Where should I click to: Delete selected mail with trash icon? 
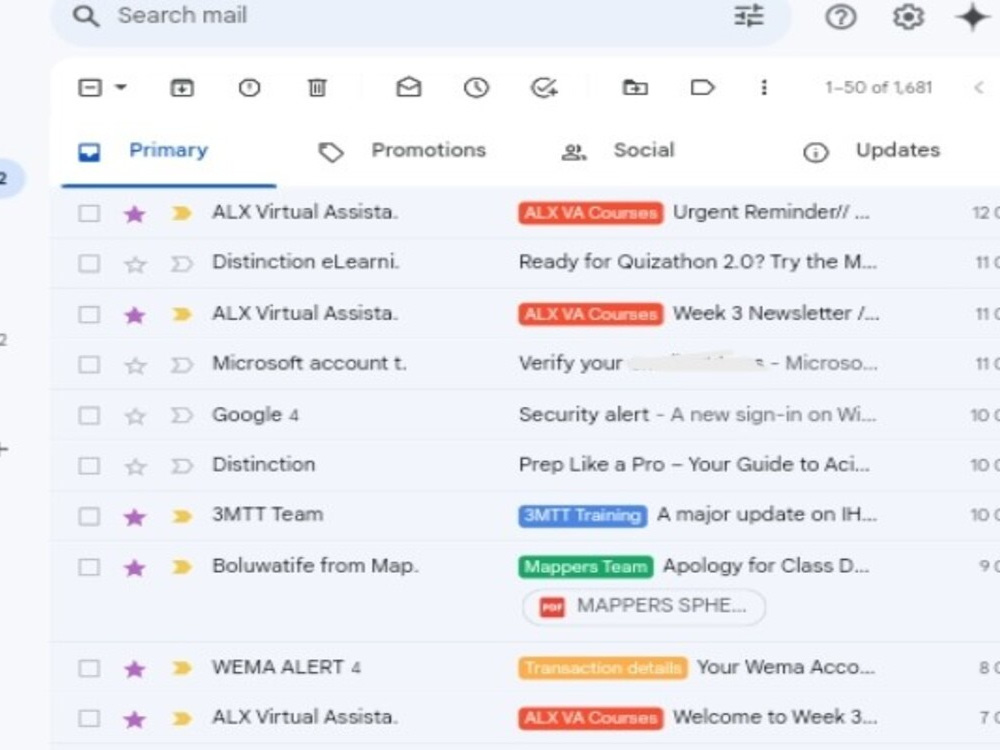(317, 87)
